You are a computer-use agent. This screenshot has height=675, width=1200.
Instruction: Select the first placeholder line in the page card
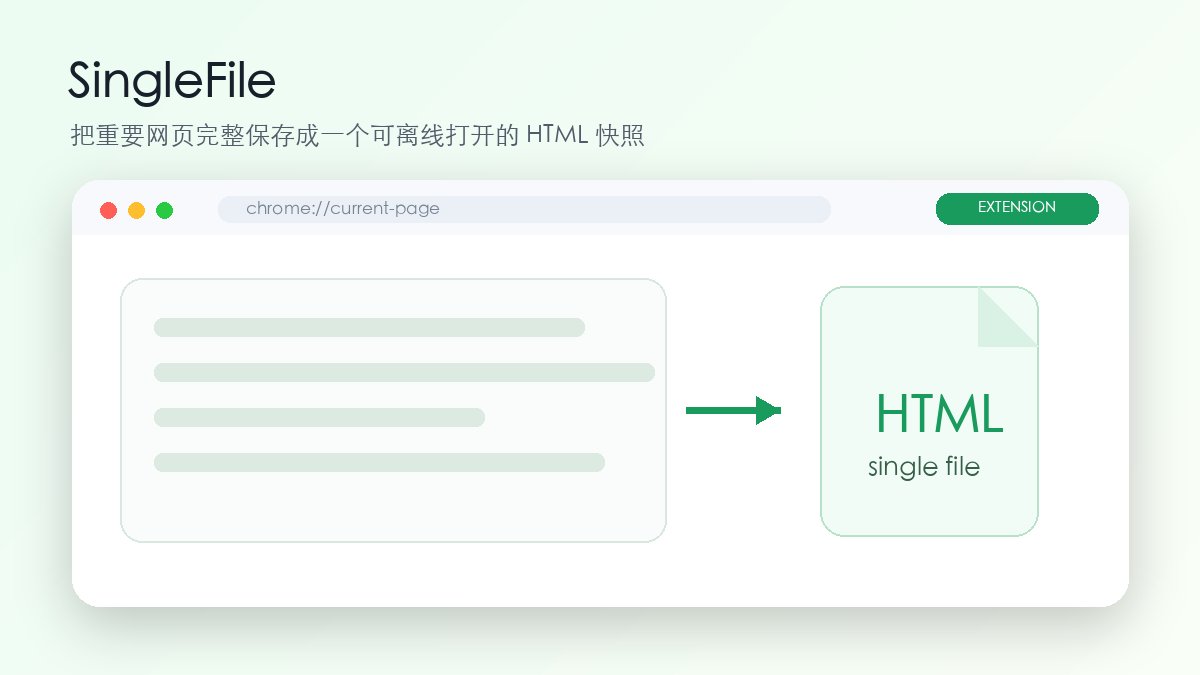point(369,327)
